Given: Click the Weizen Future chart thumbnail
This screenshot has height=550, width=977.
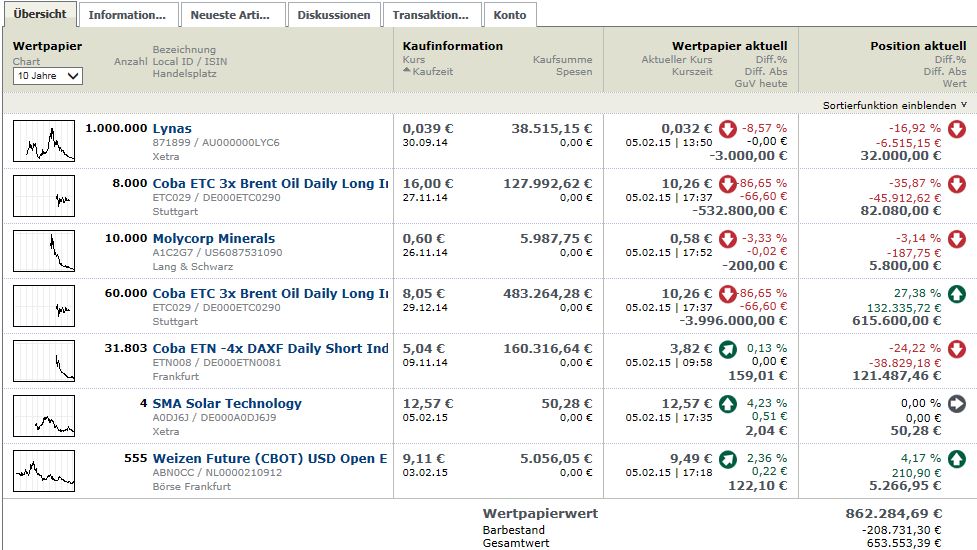Looking at the screenshot, I should click(44, 471).
